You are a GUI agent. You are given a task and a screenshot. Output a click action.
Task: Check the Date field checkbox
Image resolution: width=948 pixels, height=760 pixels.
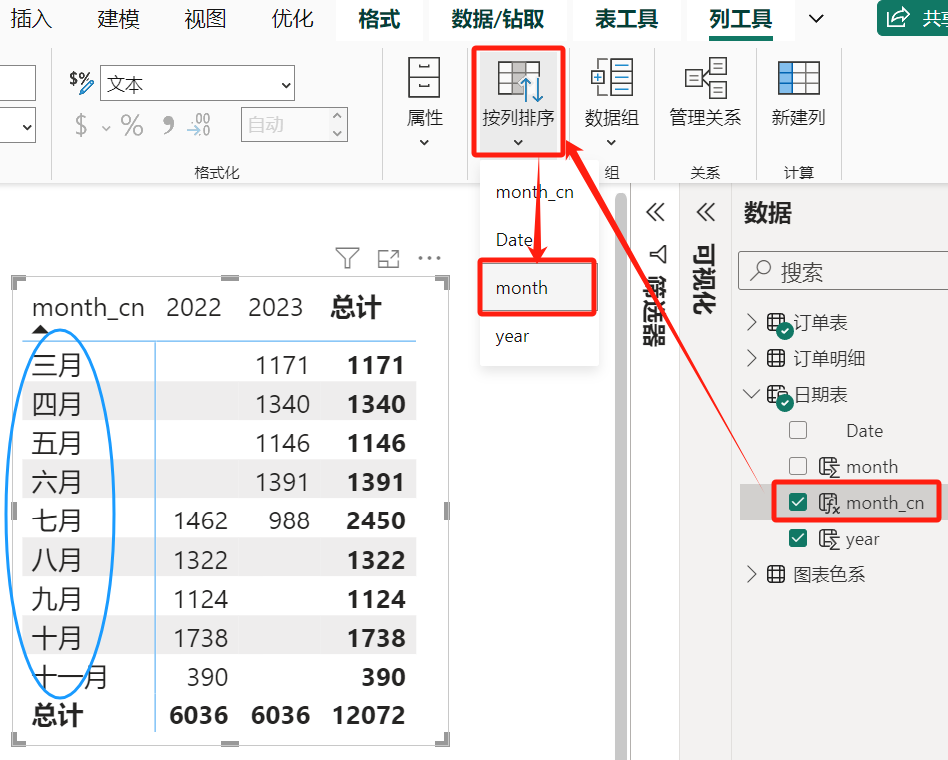point(798,430)
